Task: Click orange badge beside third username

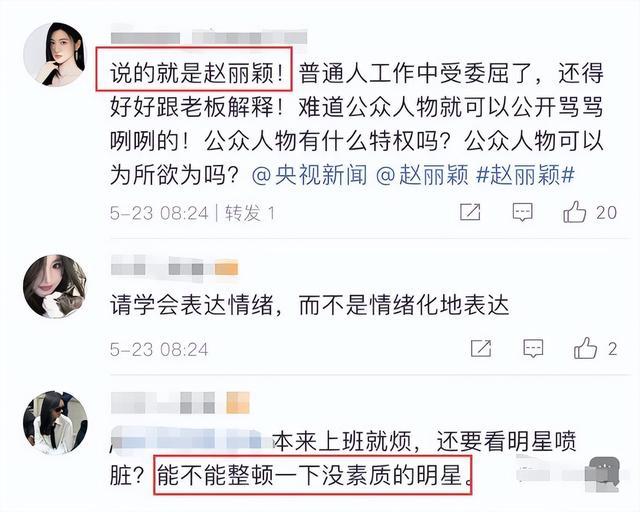Action: [238, 403]
